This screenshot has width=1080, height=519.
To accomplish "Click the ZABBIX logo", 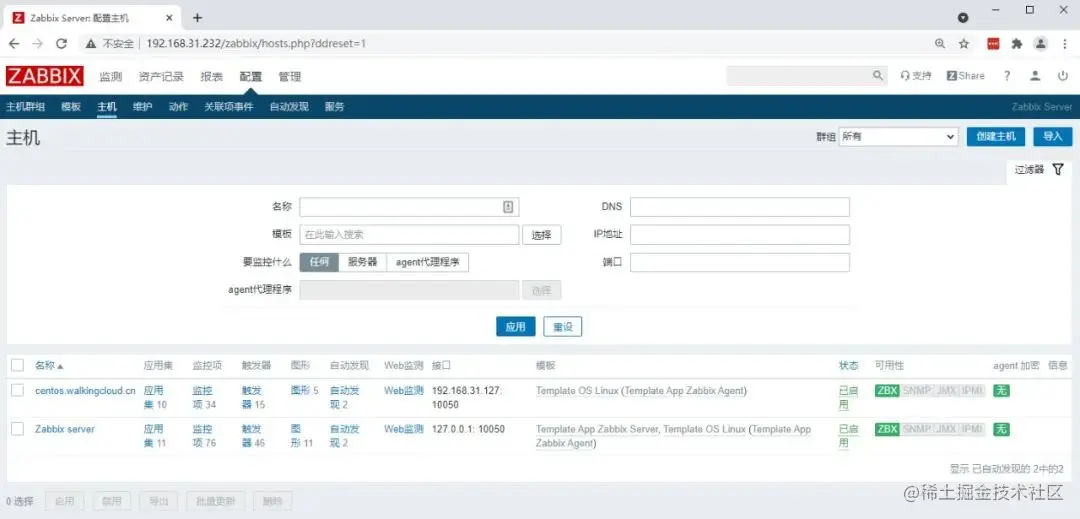I will coord(45,76).
